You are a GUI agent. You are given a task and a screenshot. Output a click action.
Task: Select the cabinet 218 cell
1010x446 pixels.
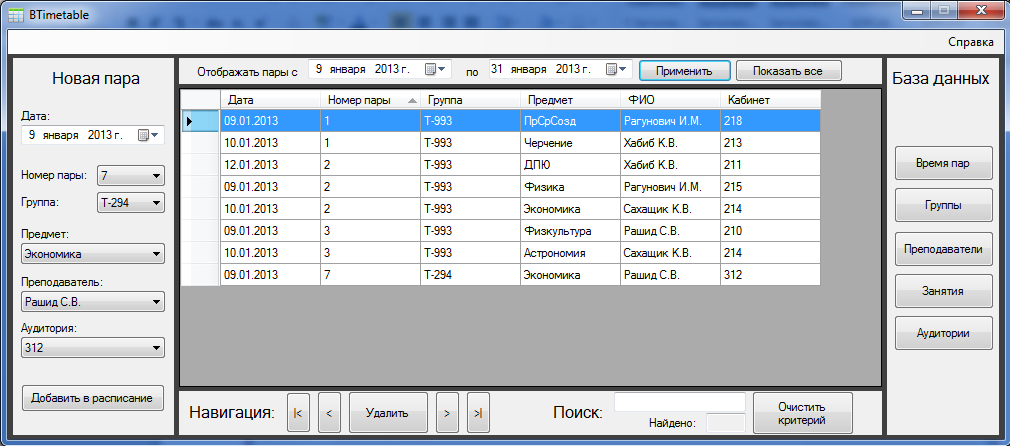coord(770,121)
